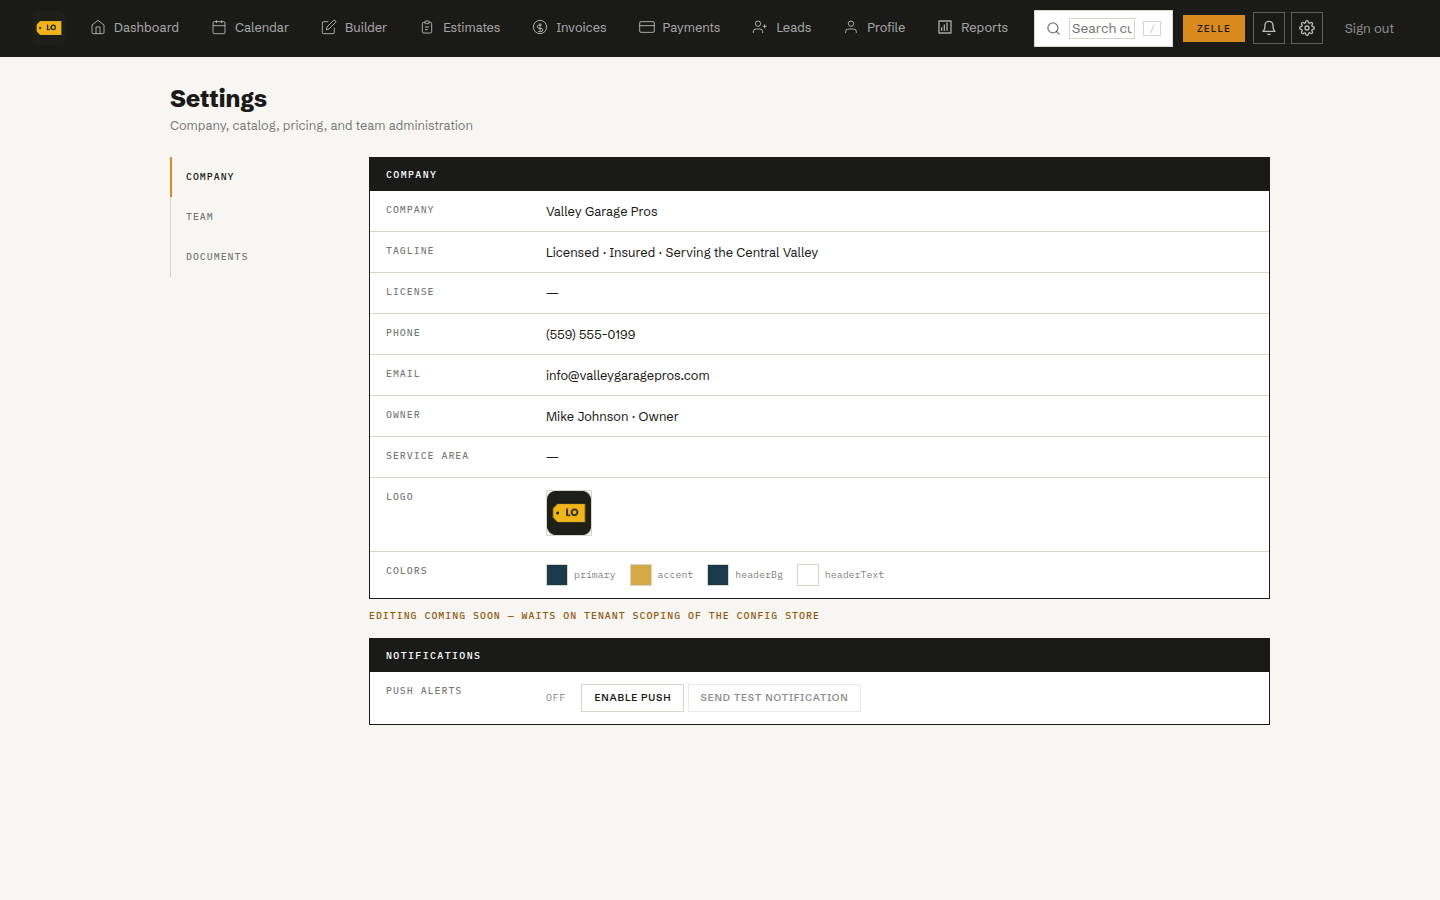The height and width of the screenshot is (900, 1440).
Task: Select the Company settings tab
Action: click(x=210, y=177)
